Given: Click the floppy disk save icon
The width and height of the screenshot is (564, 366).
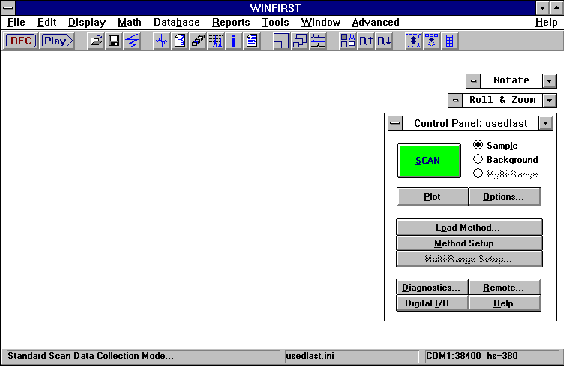Looking at the screenshot, I should [114, 41].
